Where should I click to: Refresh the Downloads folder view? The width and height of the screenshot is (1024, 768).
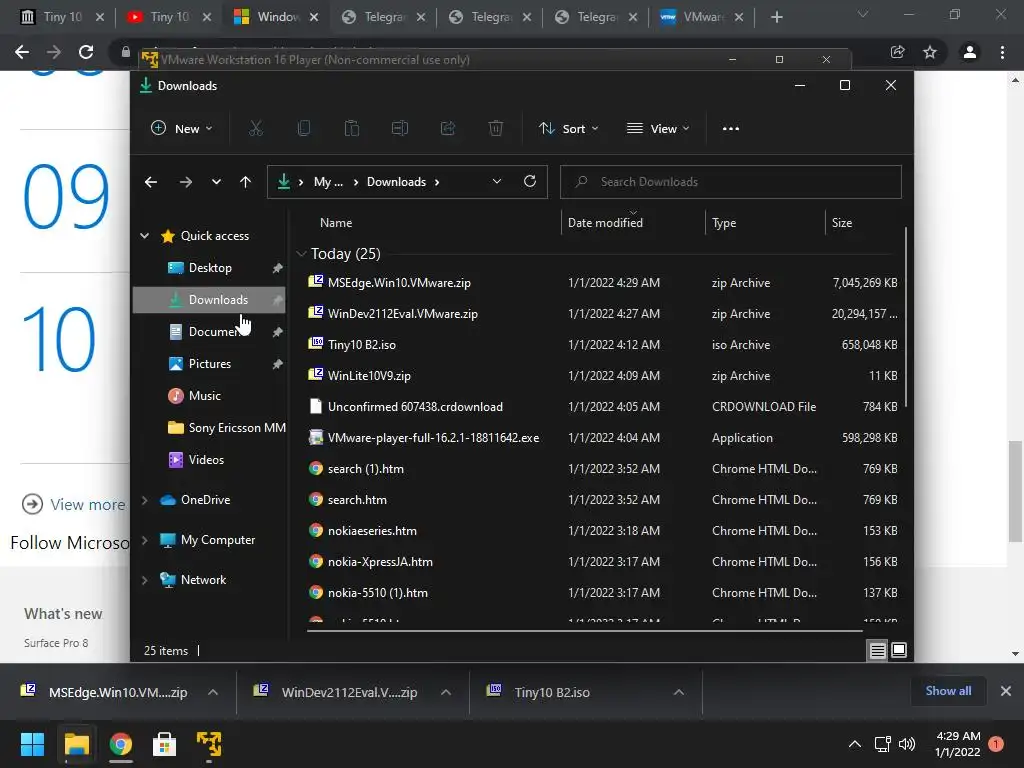[530, 182]
